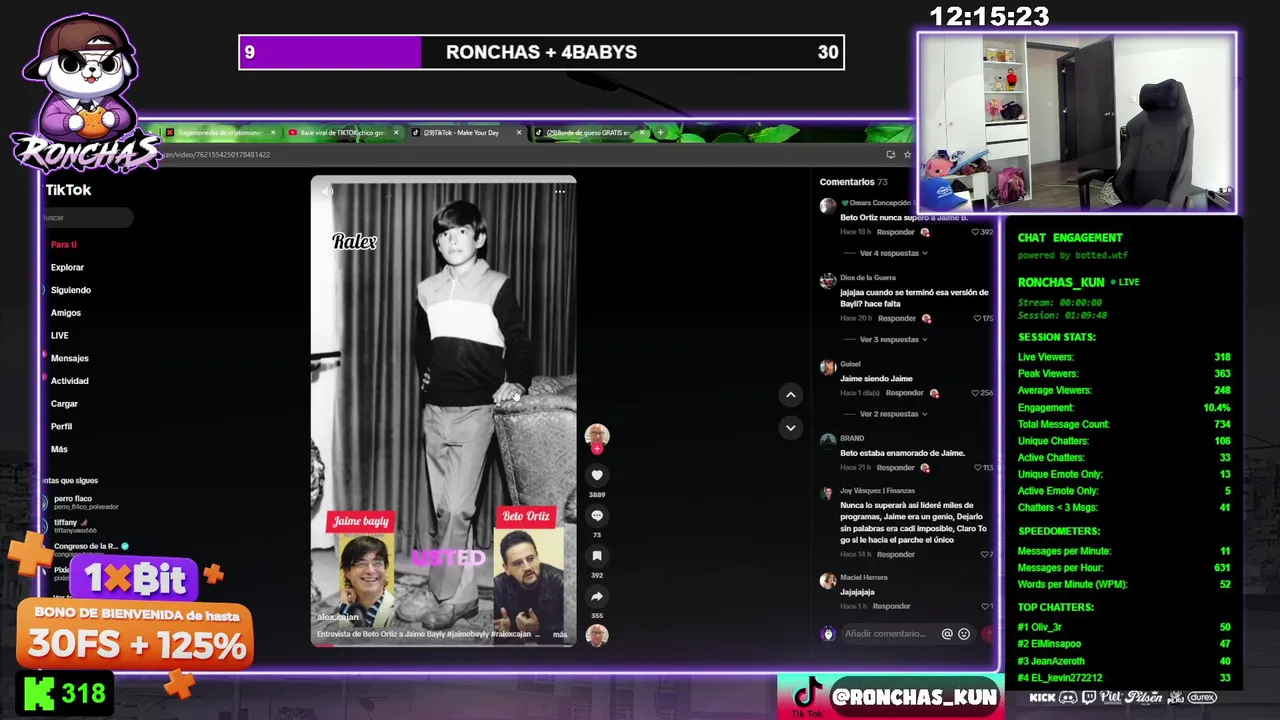Screen dimensions: 1280x720
Task: Mute the TikTok video with speaker icon
Action: point(327,191)
